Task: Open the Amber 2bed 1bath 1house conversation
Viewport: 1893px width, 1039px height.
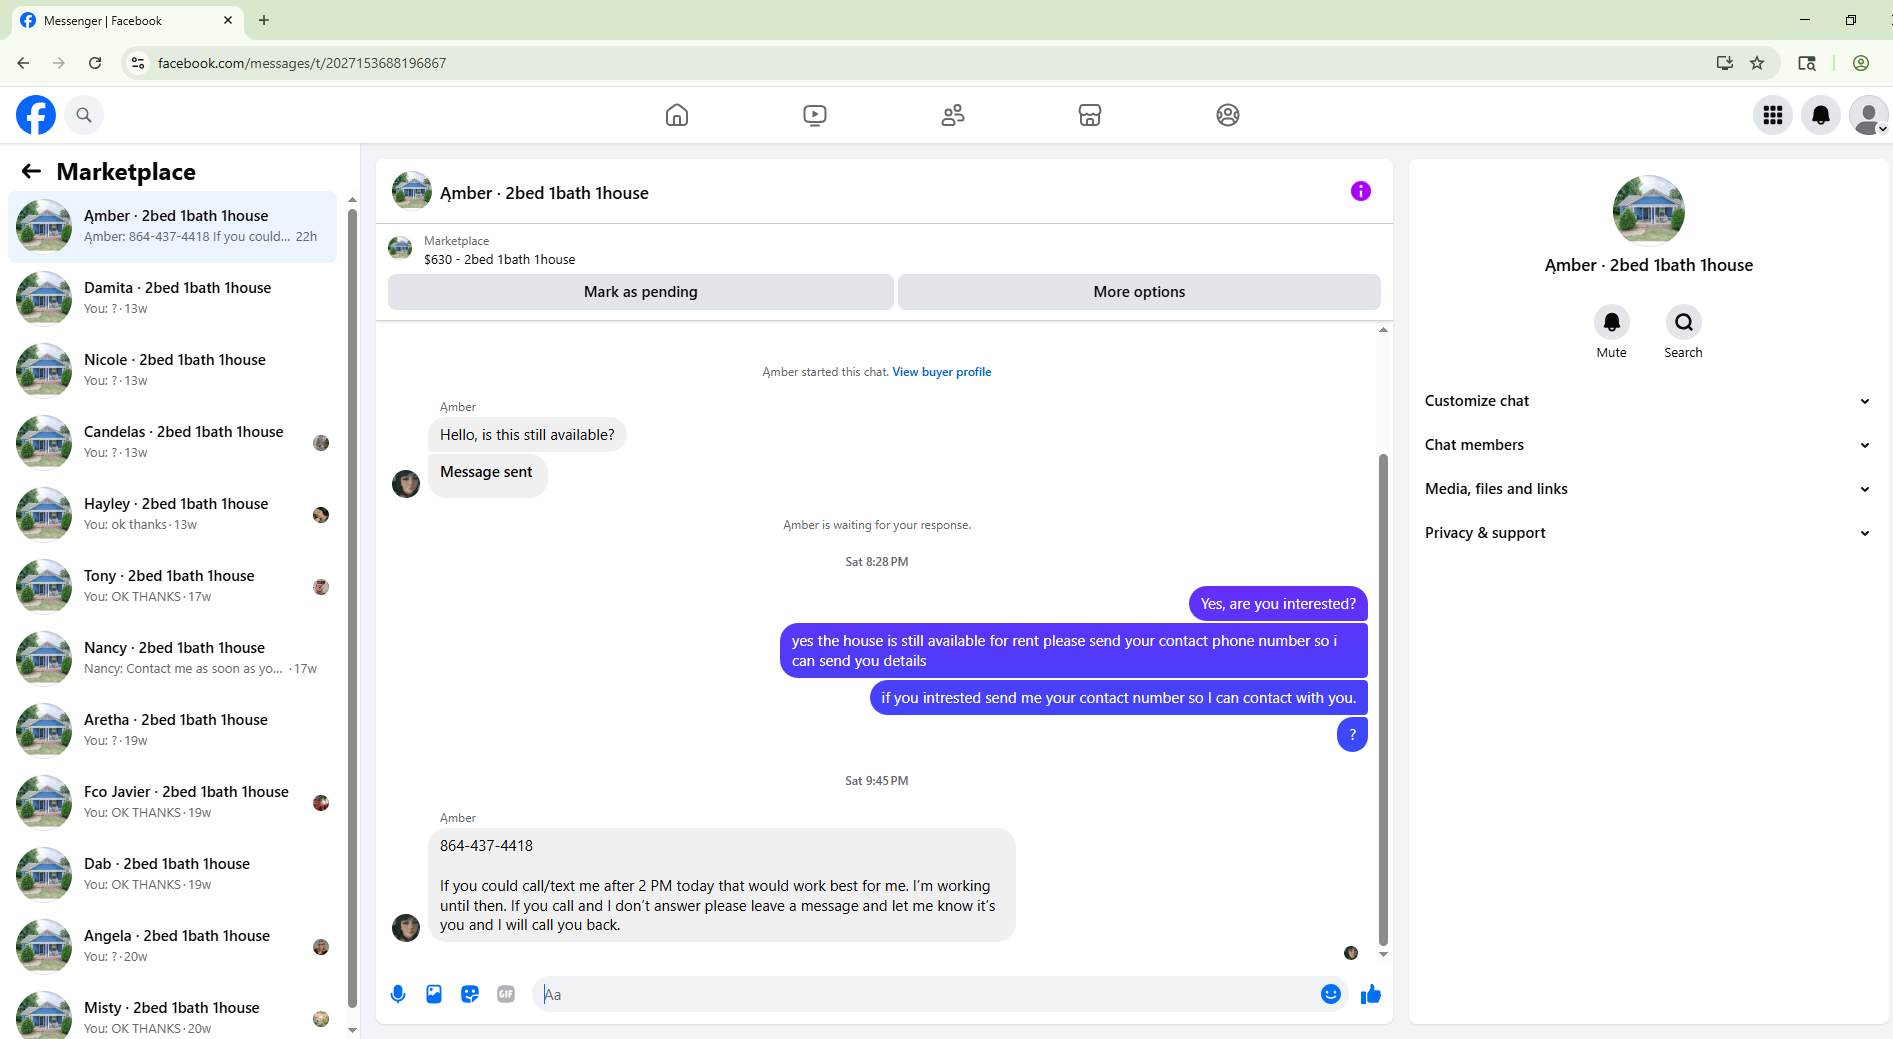Action: pyautogui.click(x=172, y=226)
